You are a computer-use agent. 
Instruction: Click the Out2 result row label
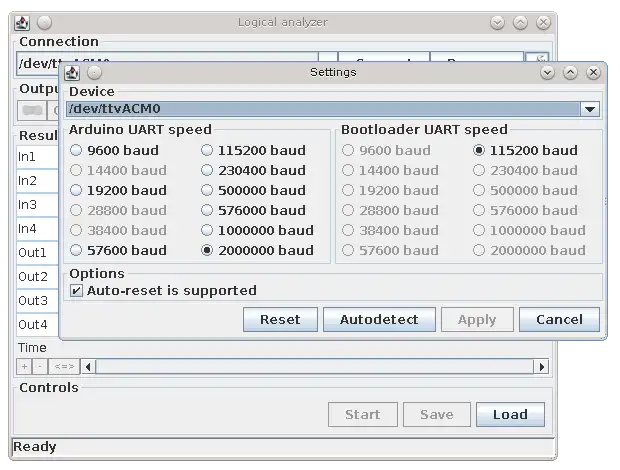point(33,277)
